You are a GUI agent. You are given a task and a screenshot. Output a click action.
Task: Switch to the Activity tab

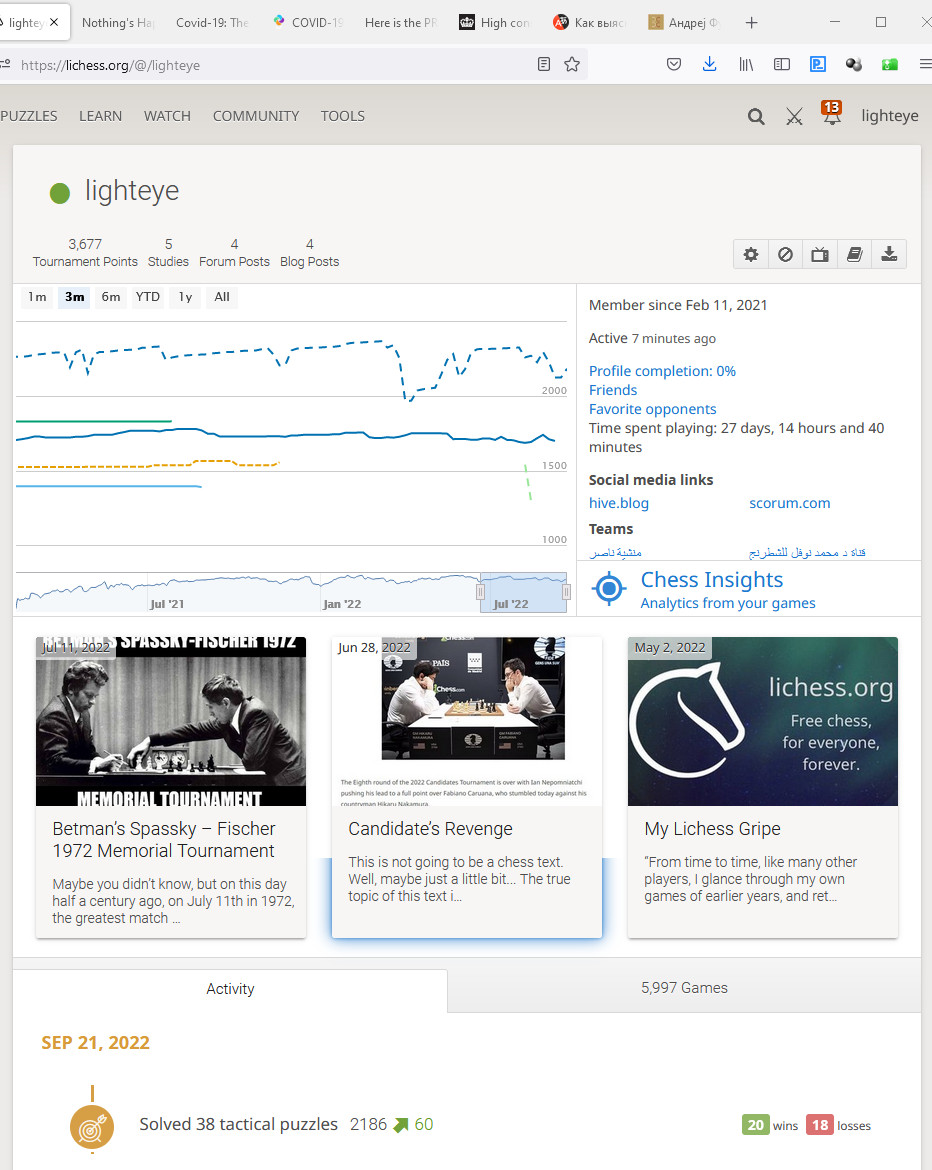tap(230, 989)
